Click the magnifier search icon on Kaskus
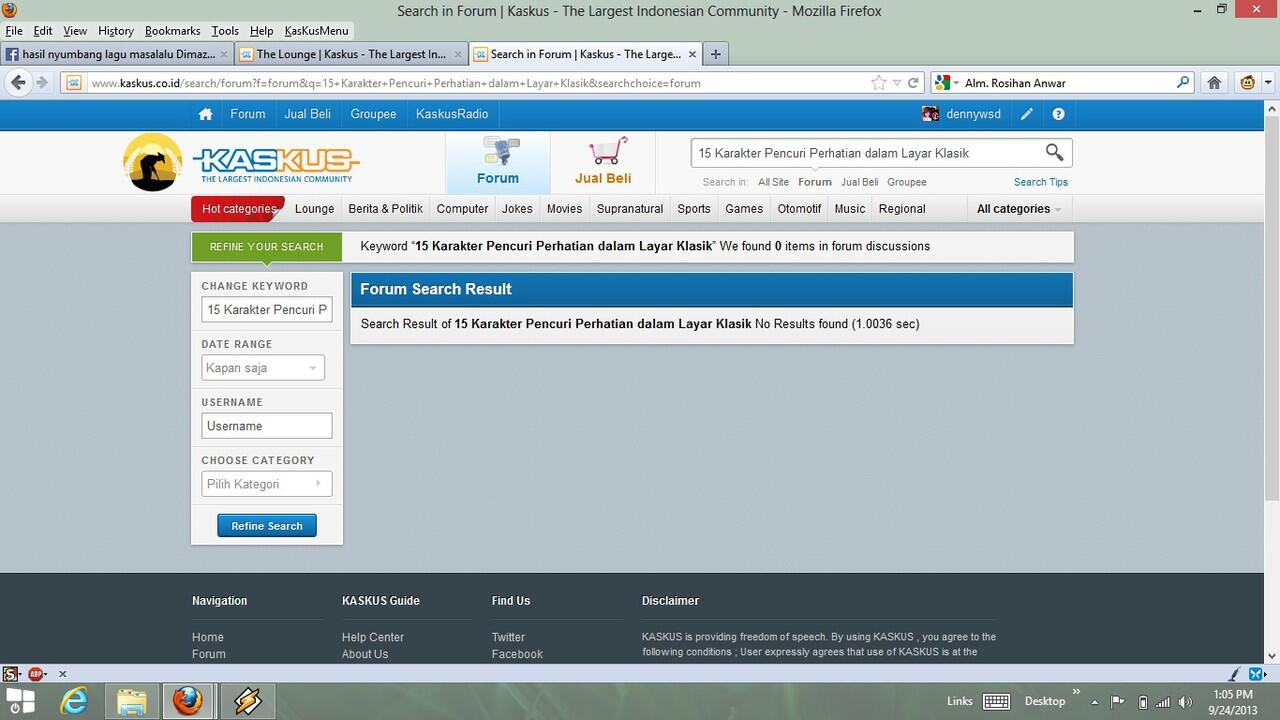Screen dimensions: 1280x720 click(1054, 152)
